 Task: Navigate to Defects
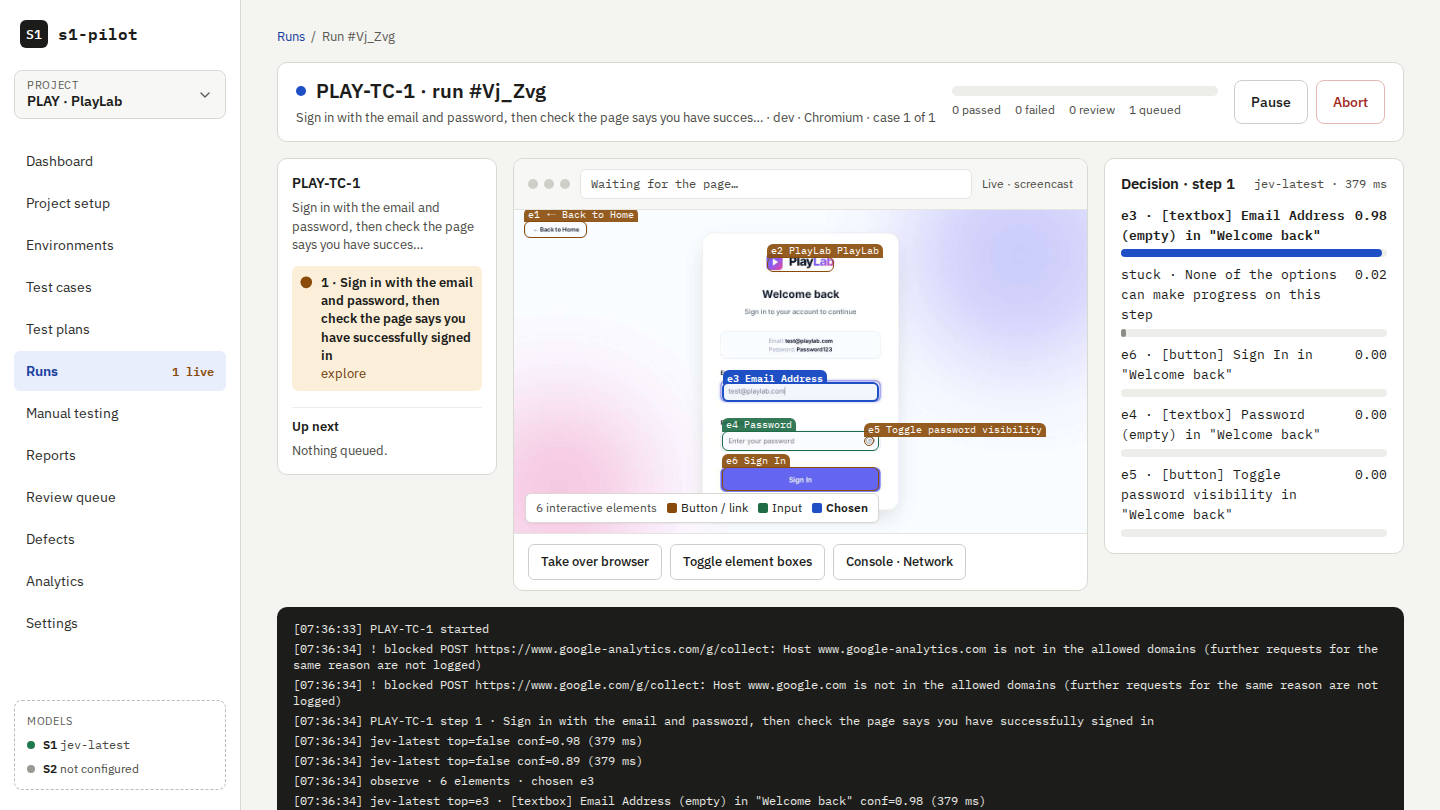[120, 539]
